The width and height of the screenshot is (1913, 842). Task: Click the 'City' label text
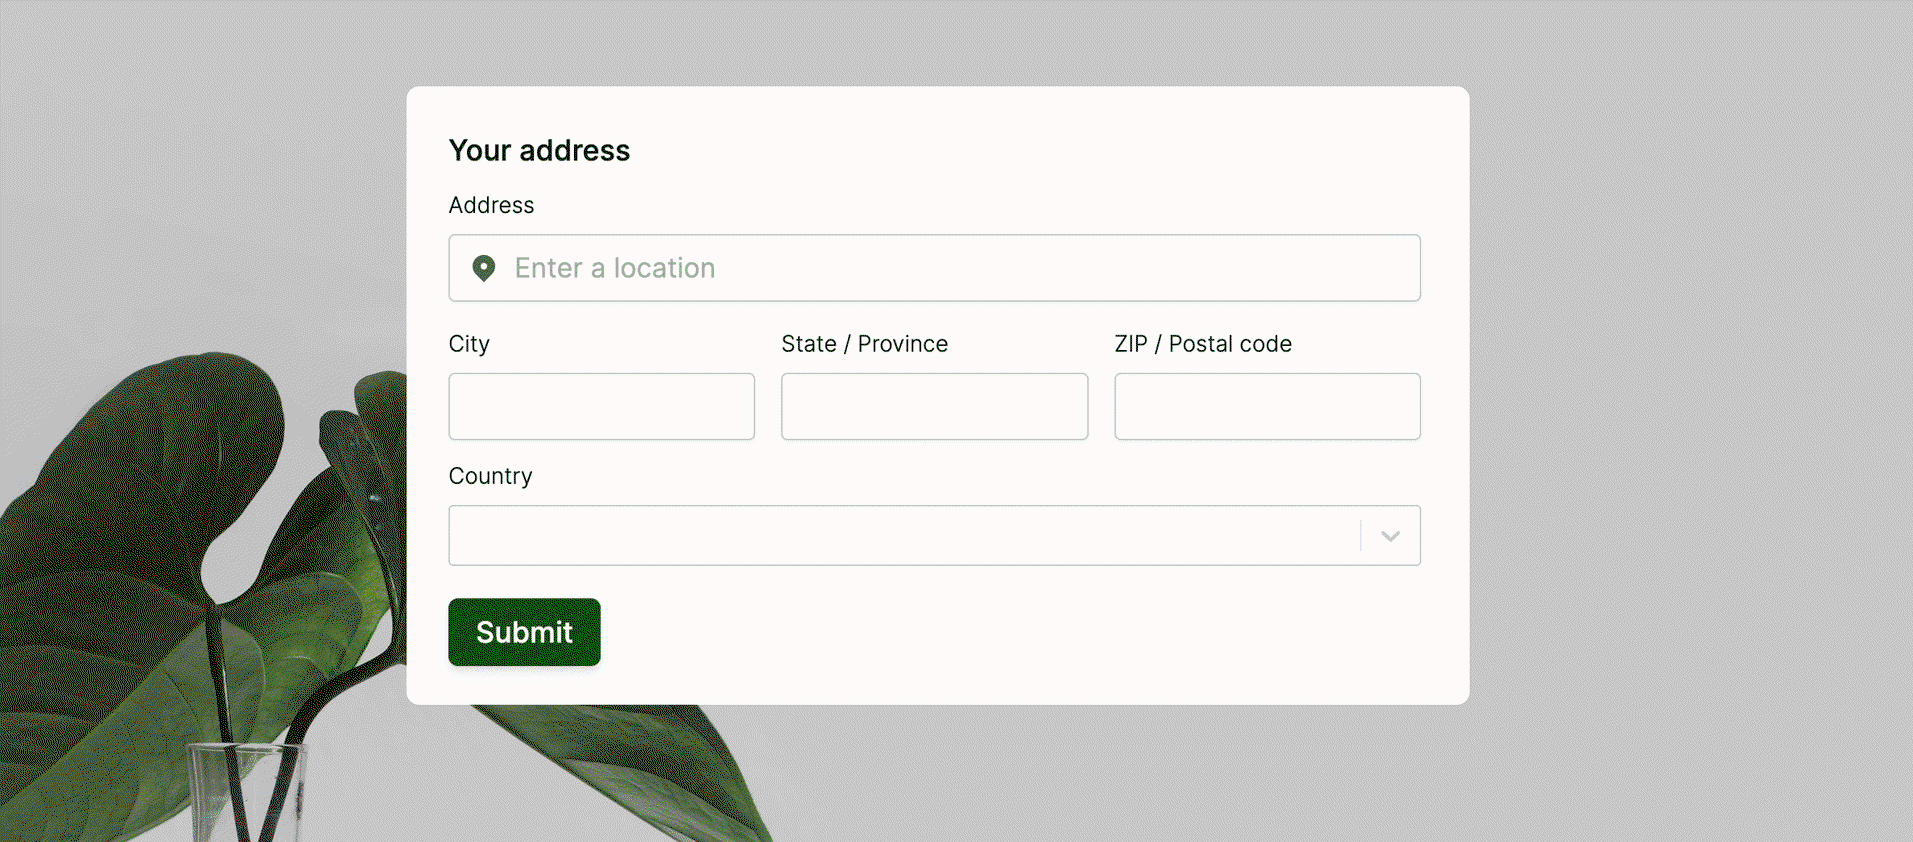469,344
